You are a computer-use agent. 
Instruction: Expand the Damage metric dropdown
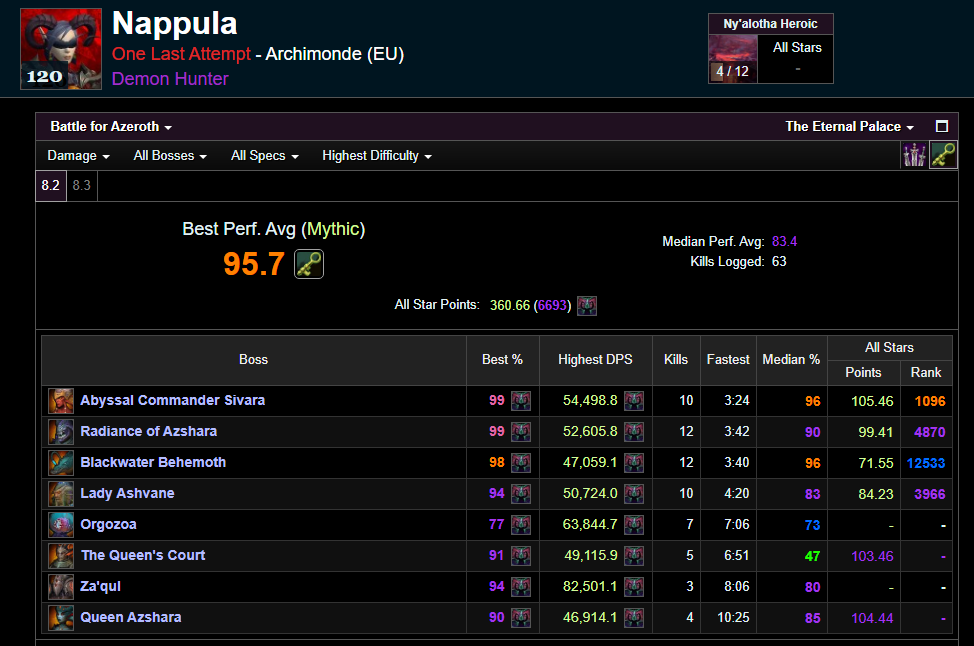[78, 156]
